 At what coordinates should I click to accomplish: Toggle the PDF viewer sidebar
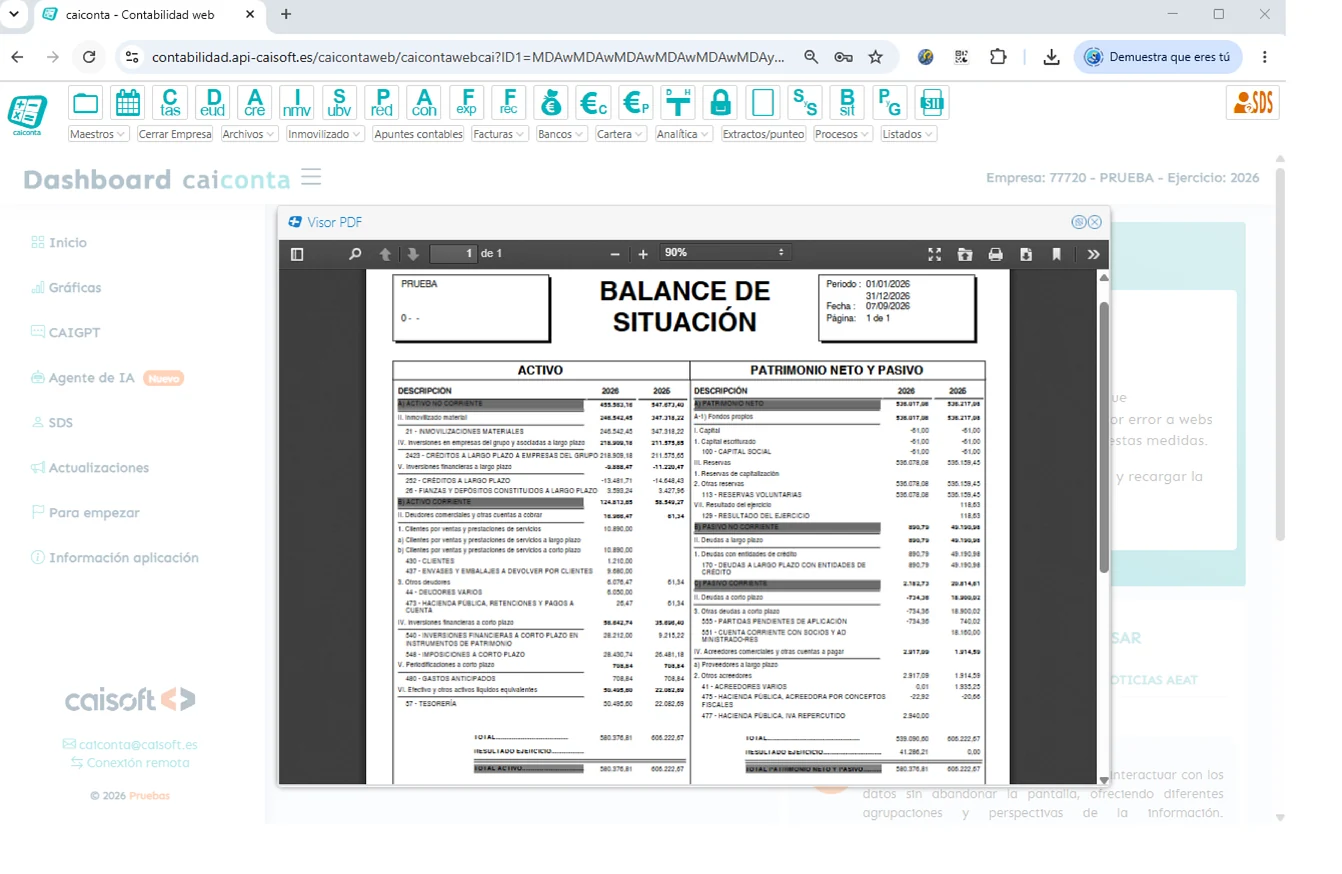[x=297, y=254]
